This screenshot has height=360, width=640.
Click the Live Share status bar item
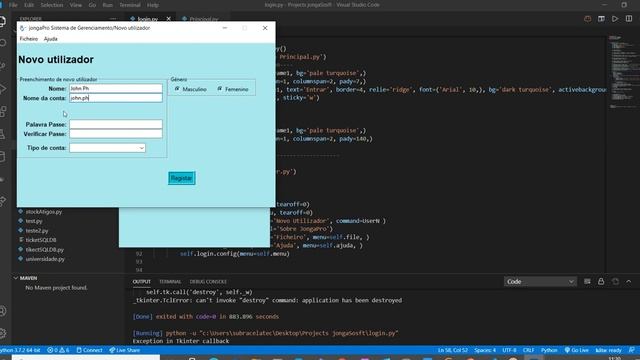[124, 350]
